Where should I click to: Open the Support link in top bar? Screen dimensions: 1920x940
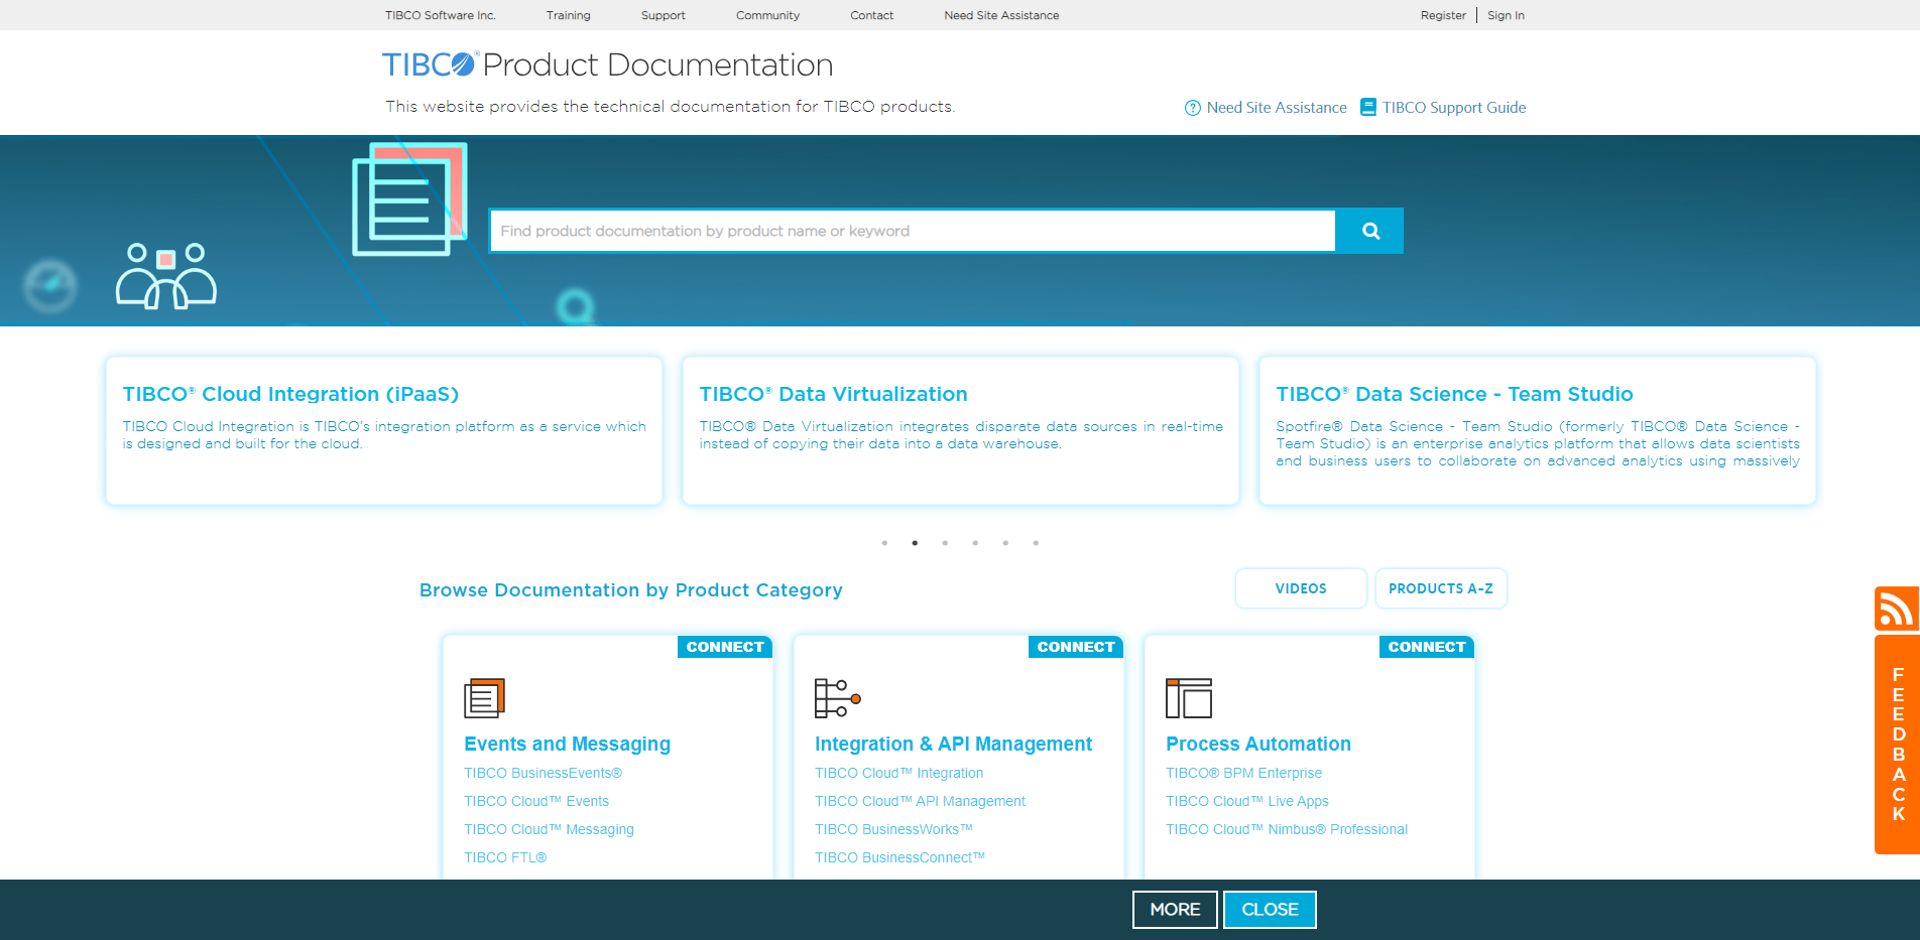[663, 15]
